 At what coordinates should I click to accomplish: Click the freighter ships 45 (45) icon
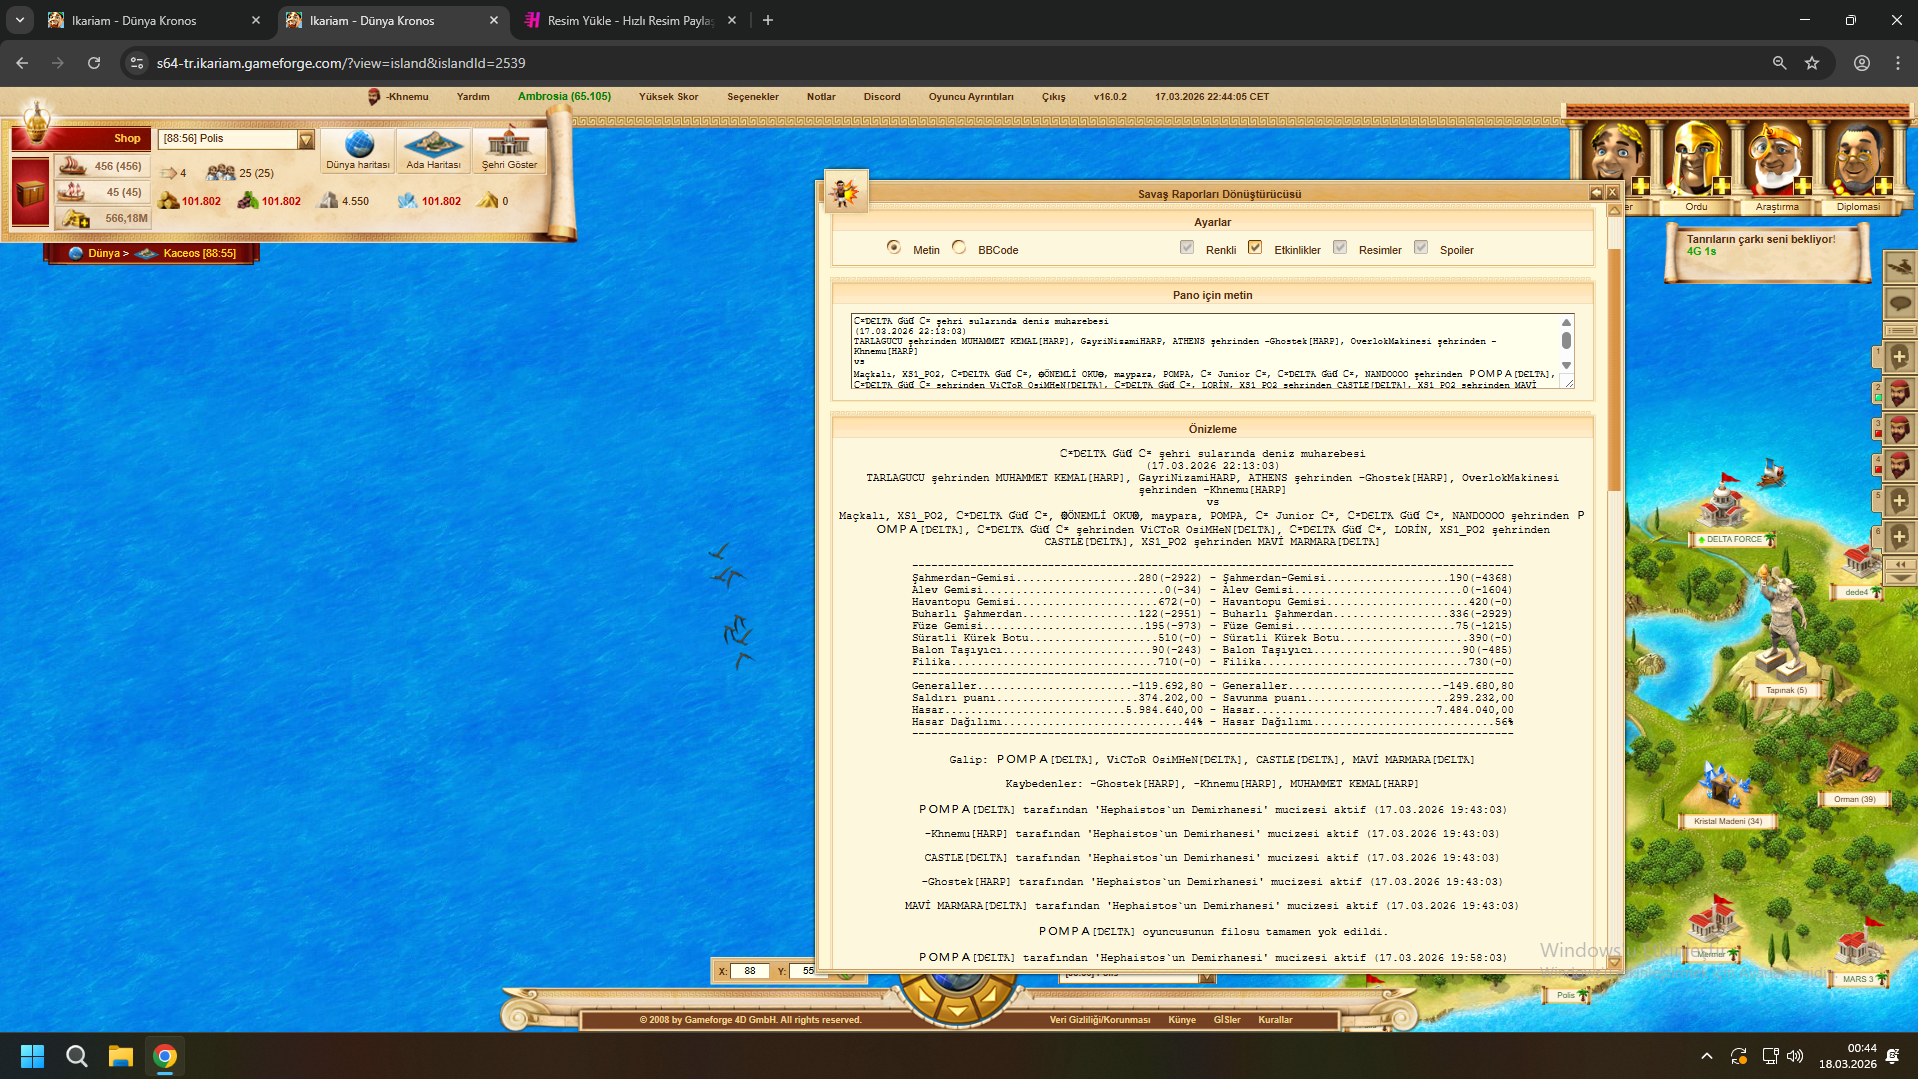click(x=72, y=192)
